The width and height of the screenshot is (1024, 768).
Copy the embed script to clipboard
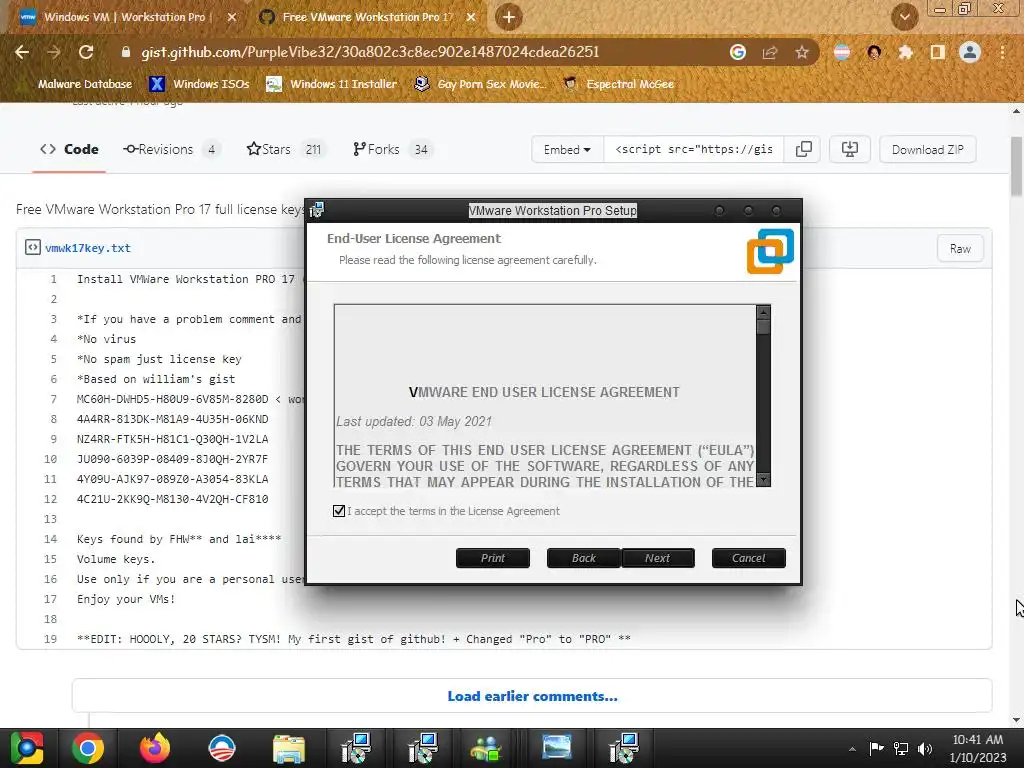point(803,150)
